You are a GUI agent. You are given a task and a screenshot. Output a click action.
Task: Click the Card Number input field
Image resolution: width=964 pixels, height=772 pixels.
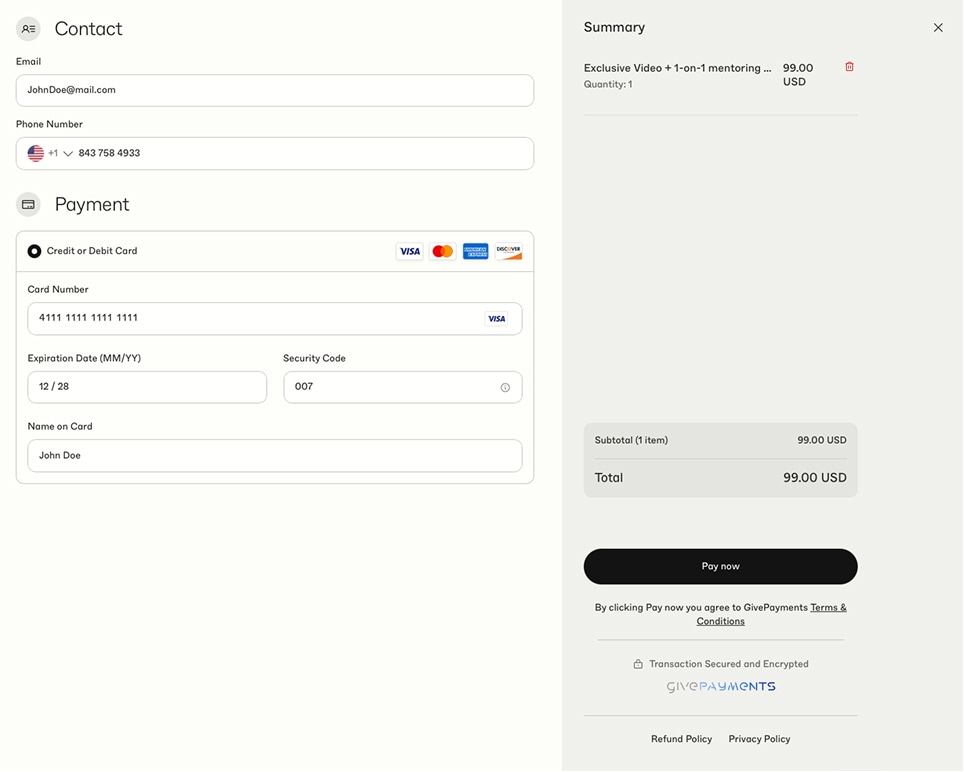pyautogui.click(x=275, y=318)
